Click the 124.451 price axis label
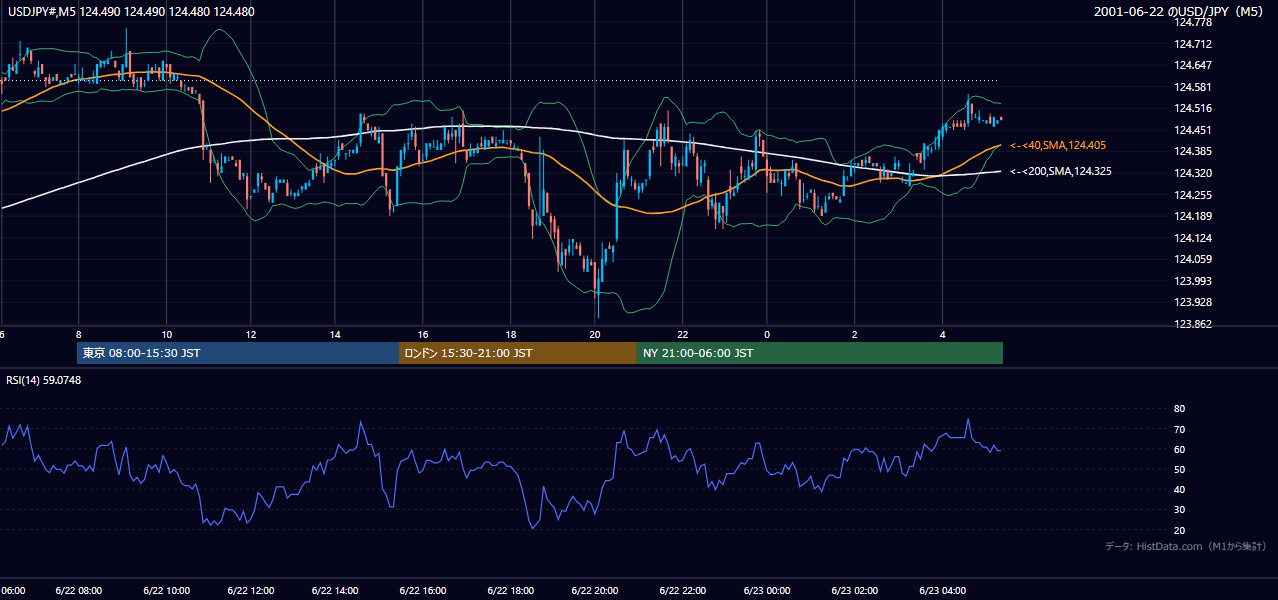 (1195, 130)
